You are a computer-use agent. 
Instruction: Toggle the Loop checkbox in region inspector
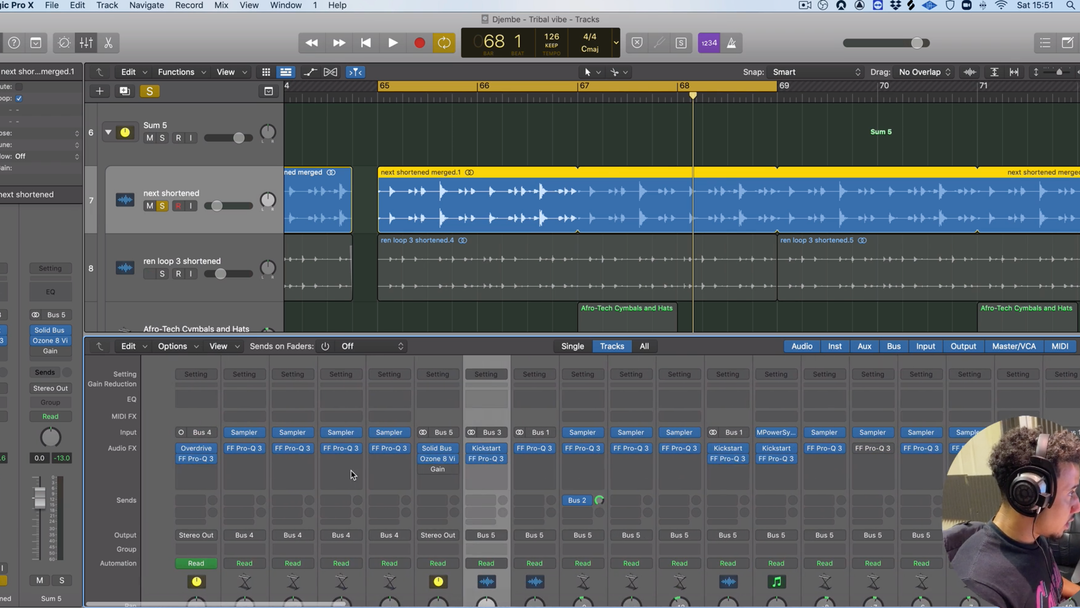coord(18,98)
